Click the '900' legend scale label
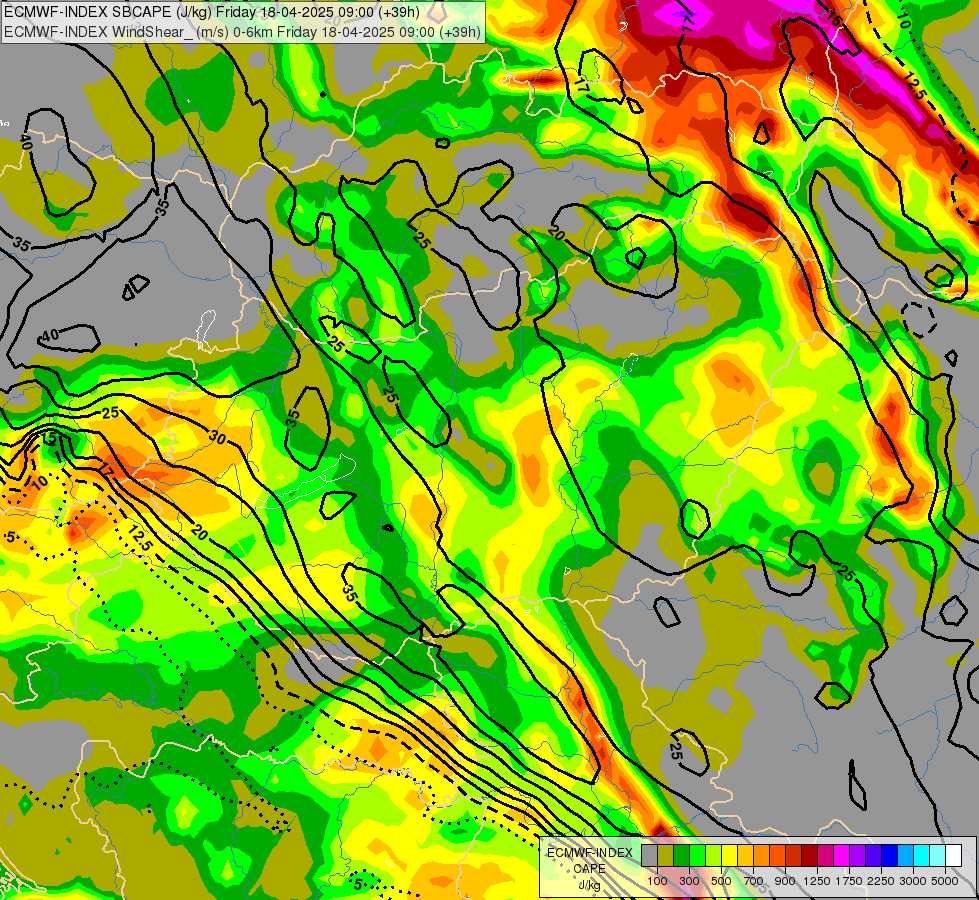 point(785,881)
